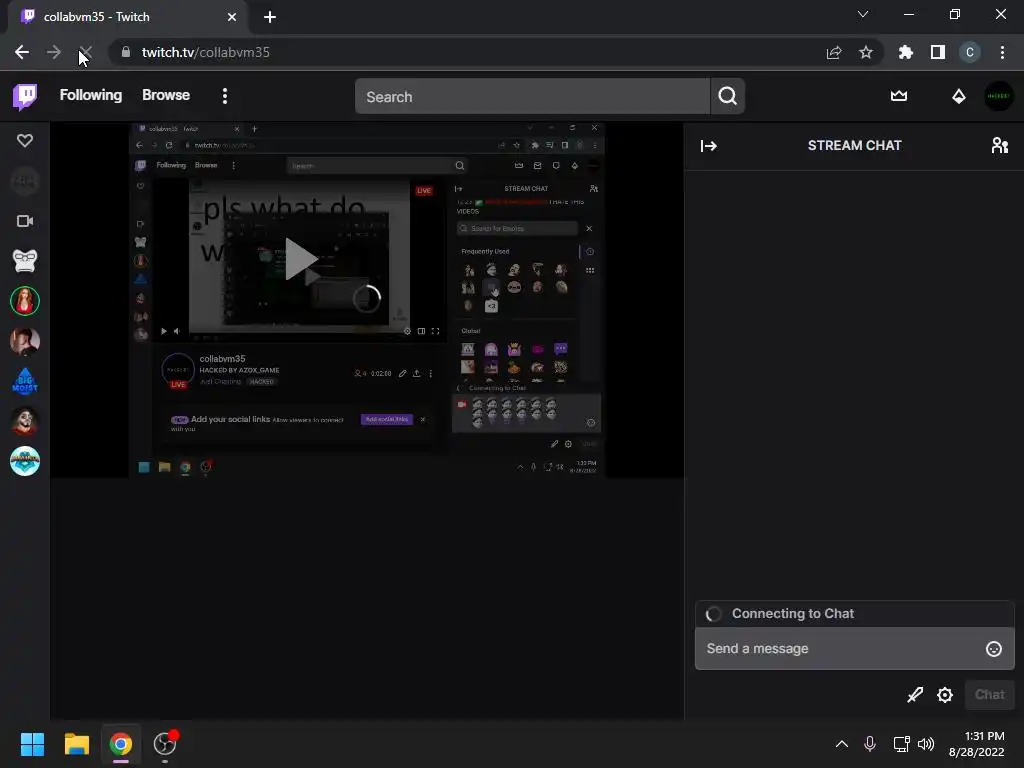Image resolution: width=1024 pixels, height=768 pixels.
Task: Open the 1:31 PM clock calendar
Action: pos(976,744)
